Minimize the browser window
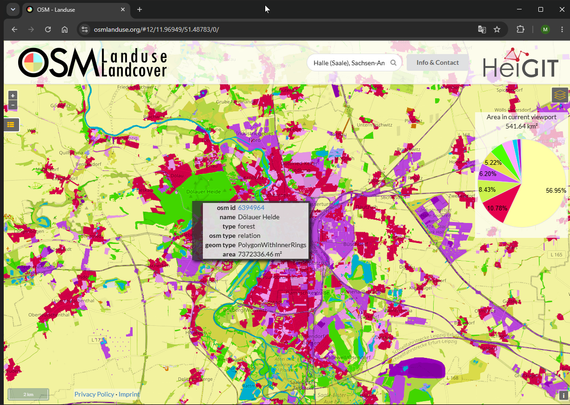The width and height of the screenshot is (570, 405). click(519, 9)
